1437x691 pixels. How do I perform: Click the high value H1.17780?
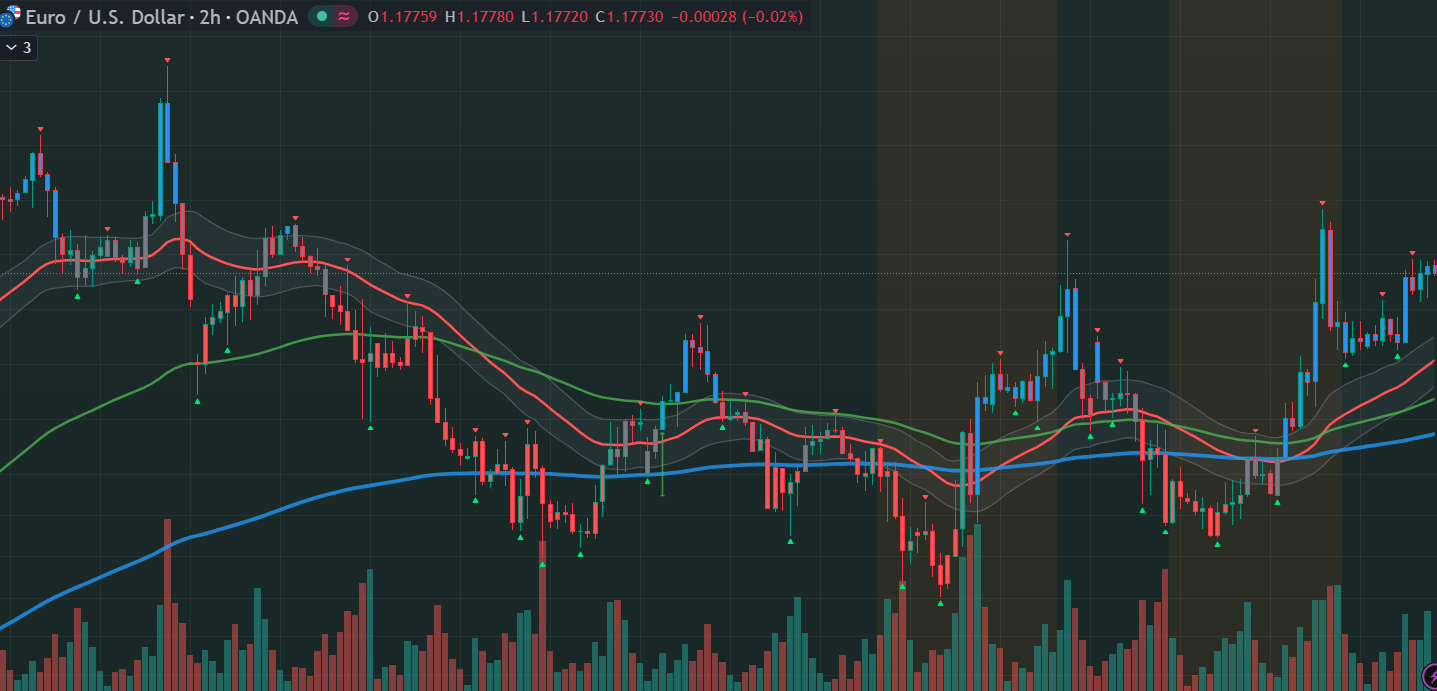tap(479, 17)
